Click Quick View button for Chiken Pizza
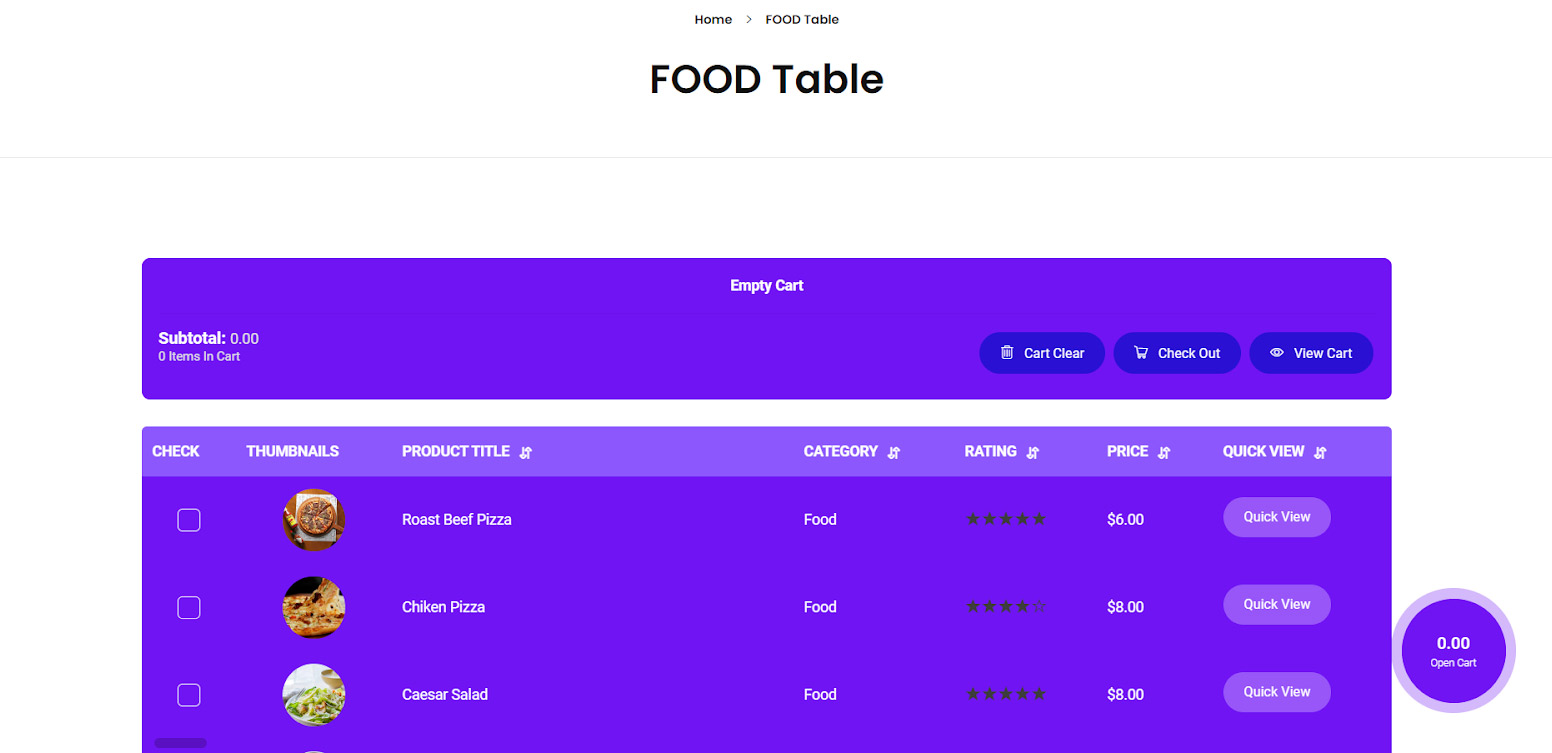Viewport: 1552px width, 753px height. (1276, 604)
